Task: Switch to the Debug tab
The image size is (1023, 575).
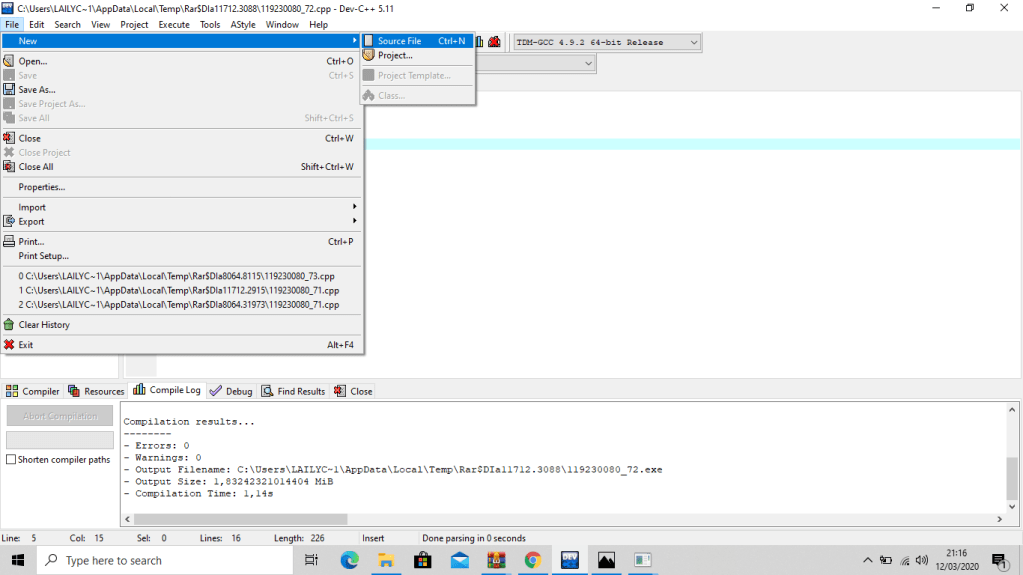Action: (x=231, y=391)
